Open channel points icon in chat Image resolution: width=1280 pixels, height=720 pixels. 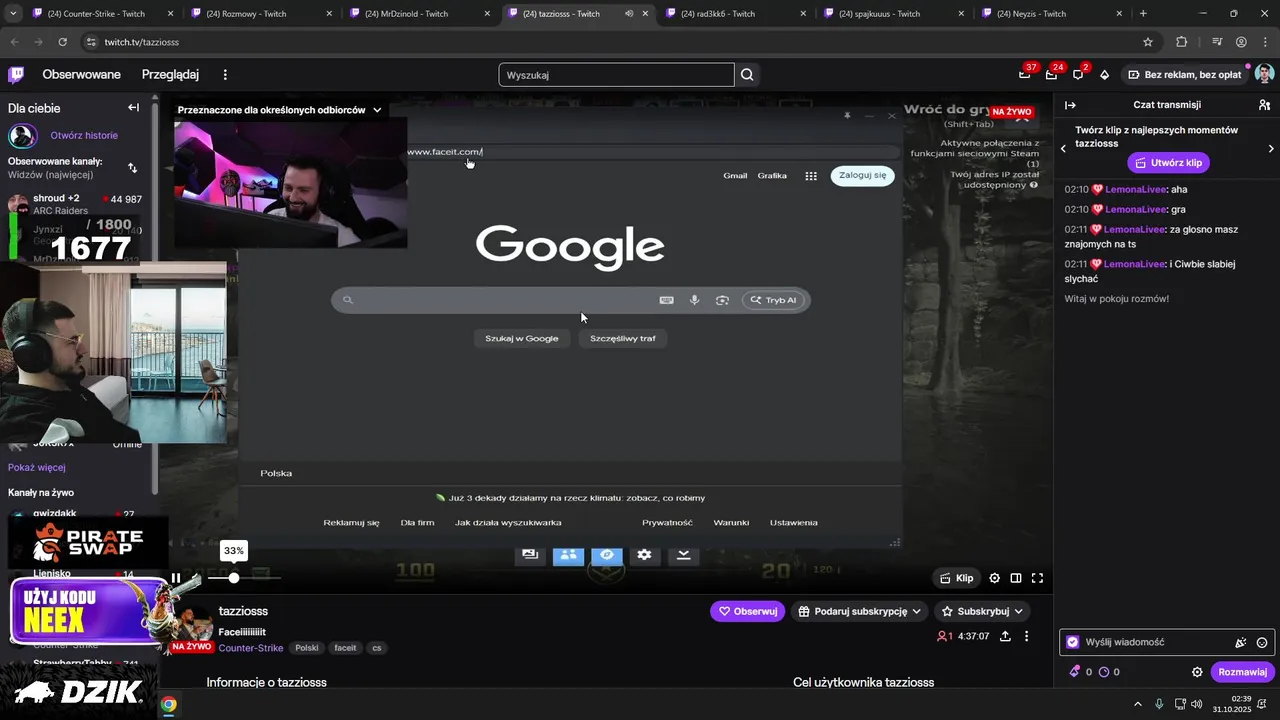1104,672
